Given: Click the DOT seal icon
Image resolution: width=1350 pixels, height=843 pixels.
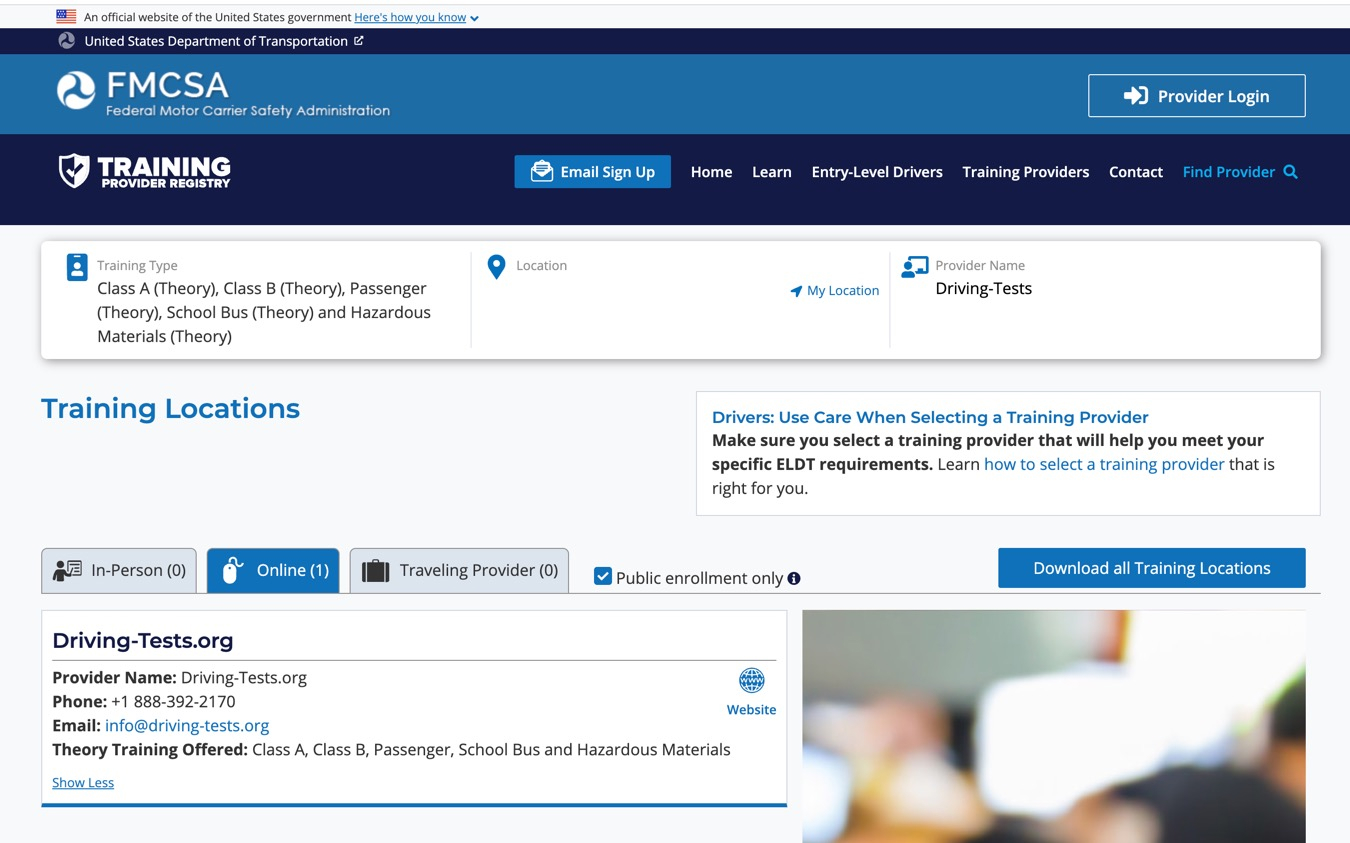Looking at the screenshot, I should pos(67,41).
